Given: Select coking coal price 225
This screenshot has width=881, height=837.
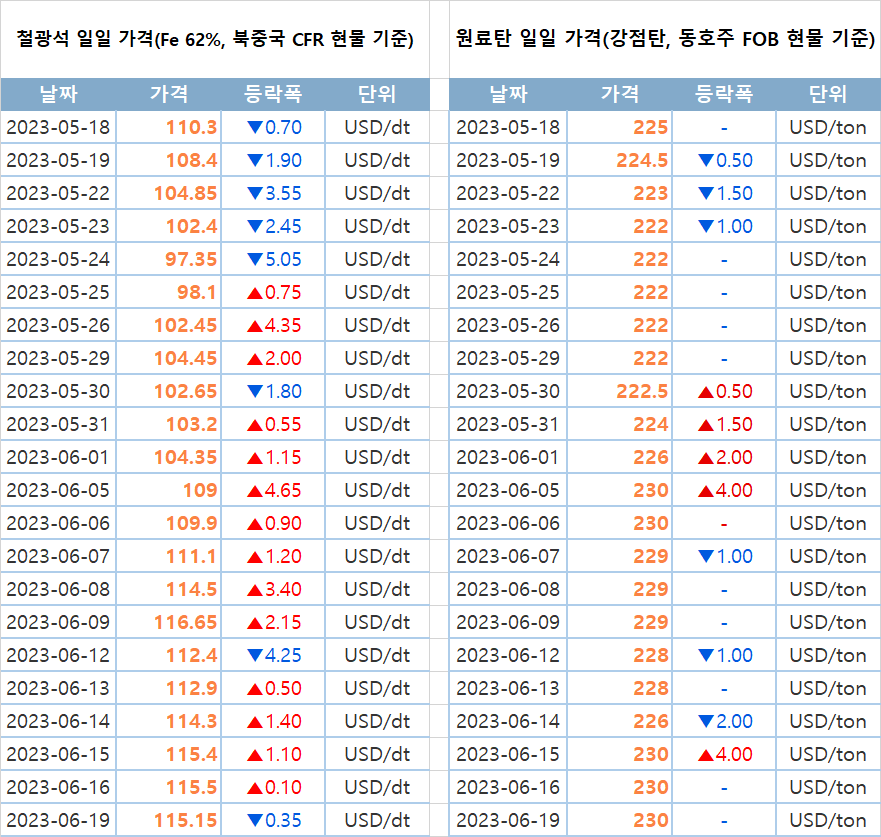Looking at the screenshot, I should [651, 128].
